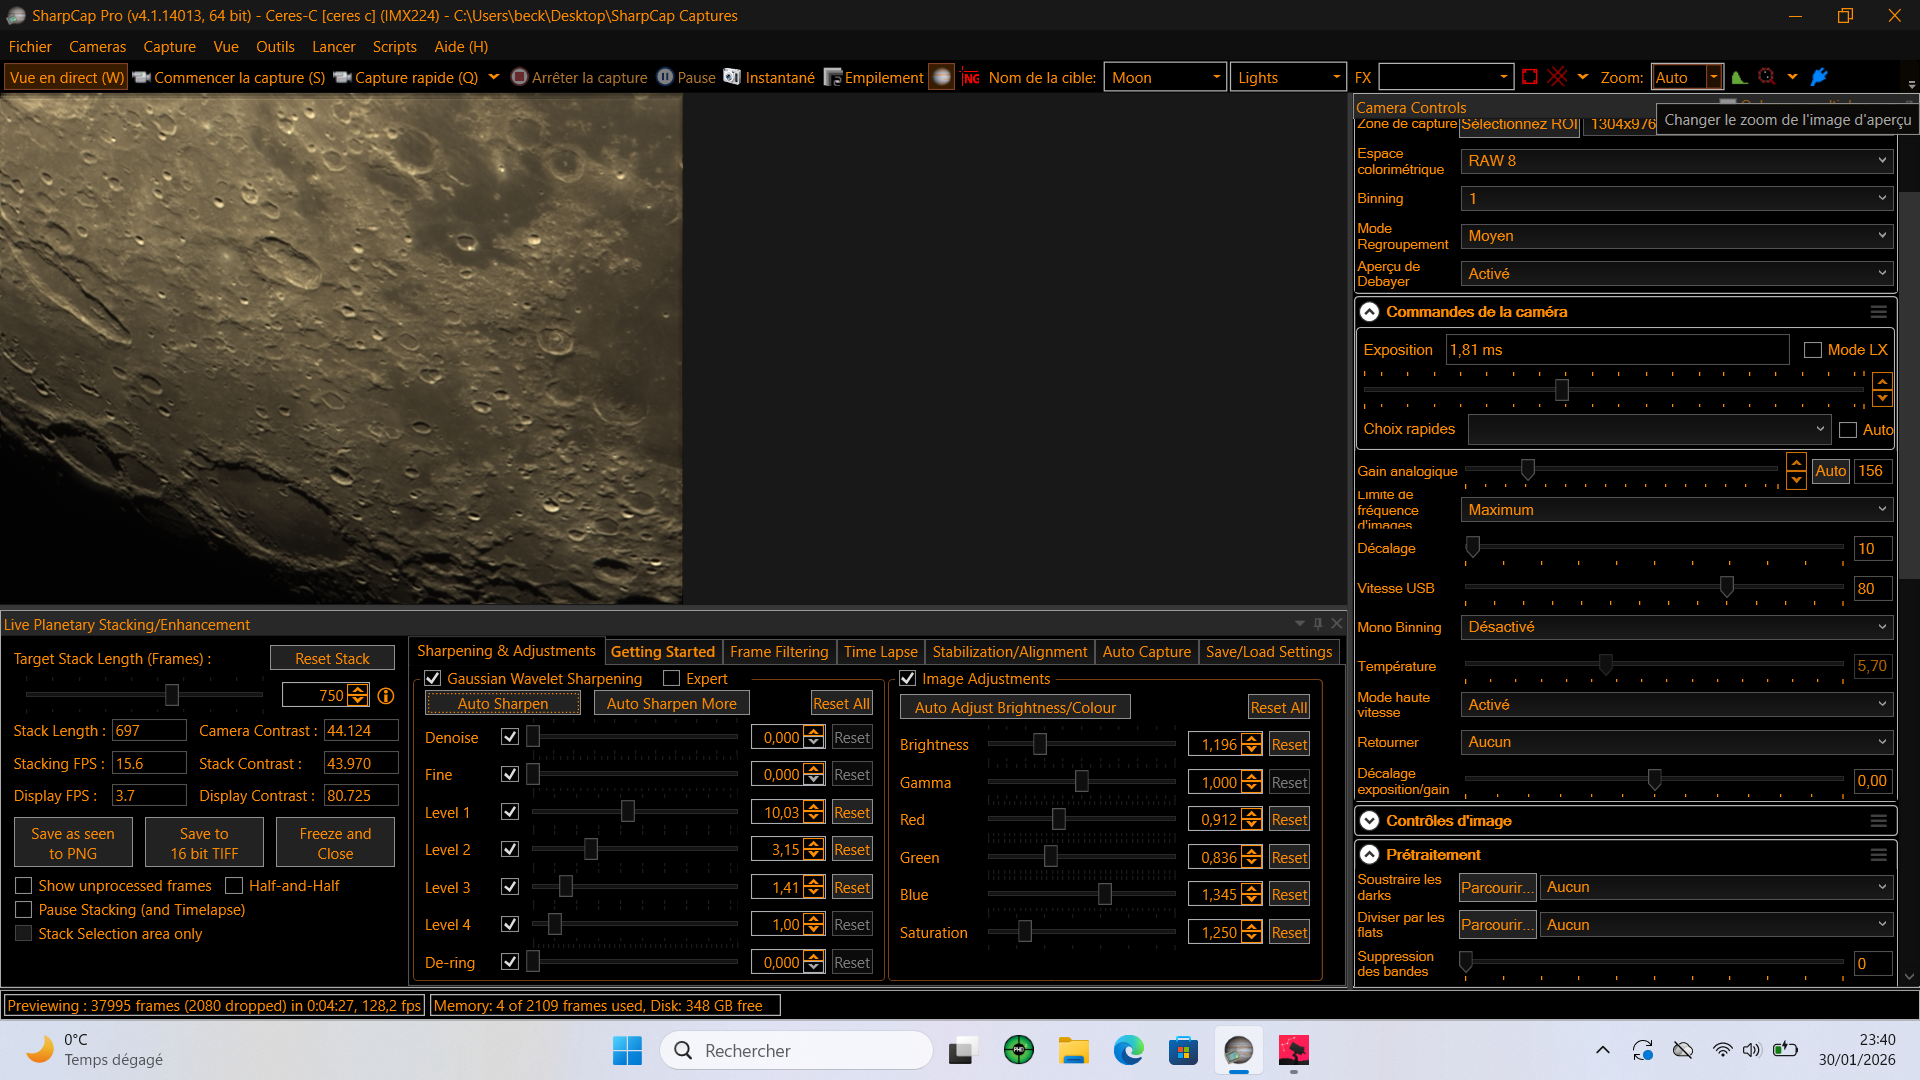Click the blue plug icon in toolbar
Image resolution: width=1920 pixels, height=1080 pixels.
(1819, 77)
